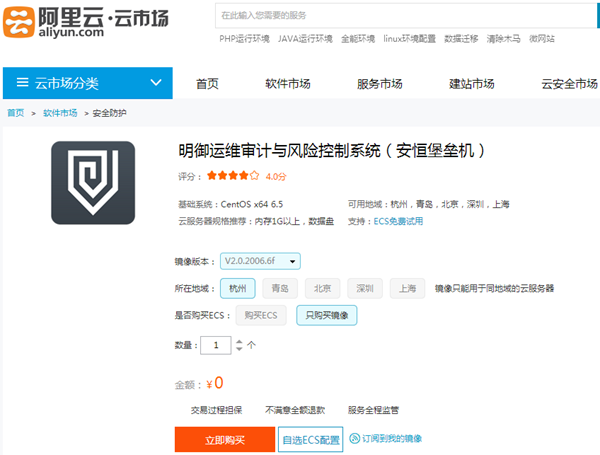Click the 清除木马 search suggestion

(503, 39)
